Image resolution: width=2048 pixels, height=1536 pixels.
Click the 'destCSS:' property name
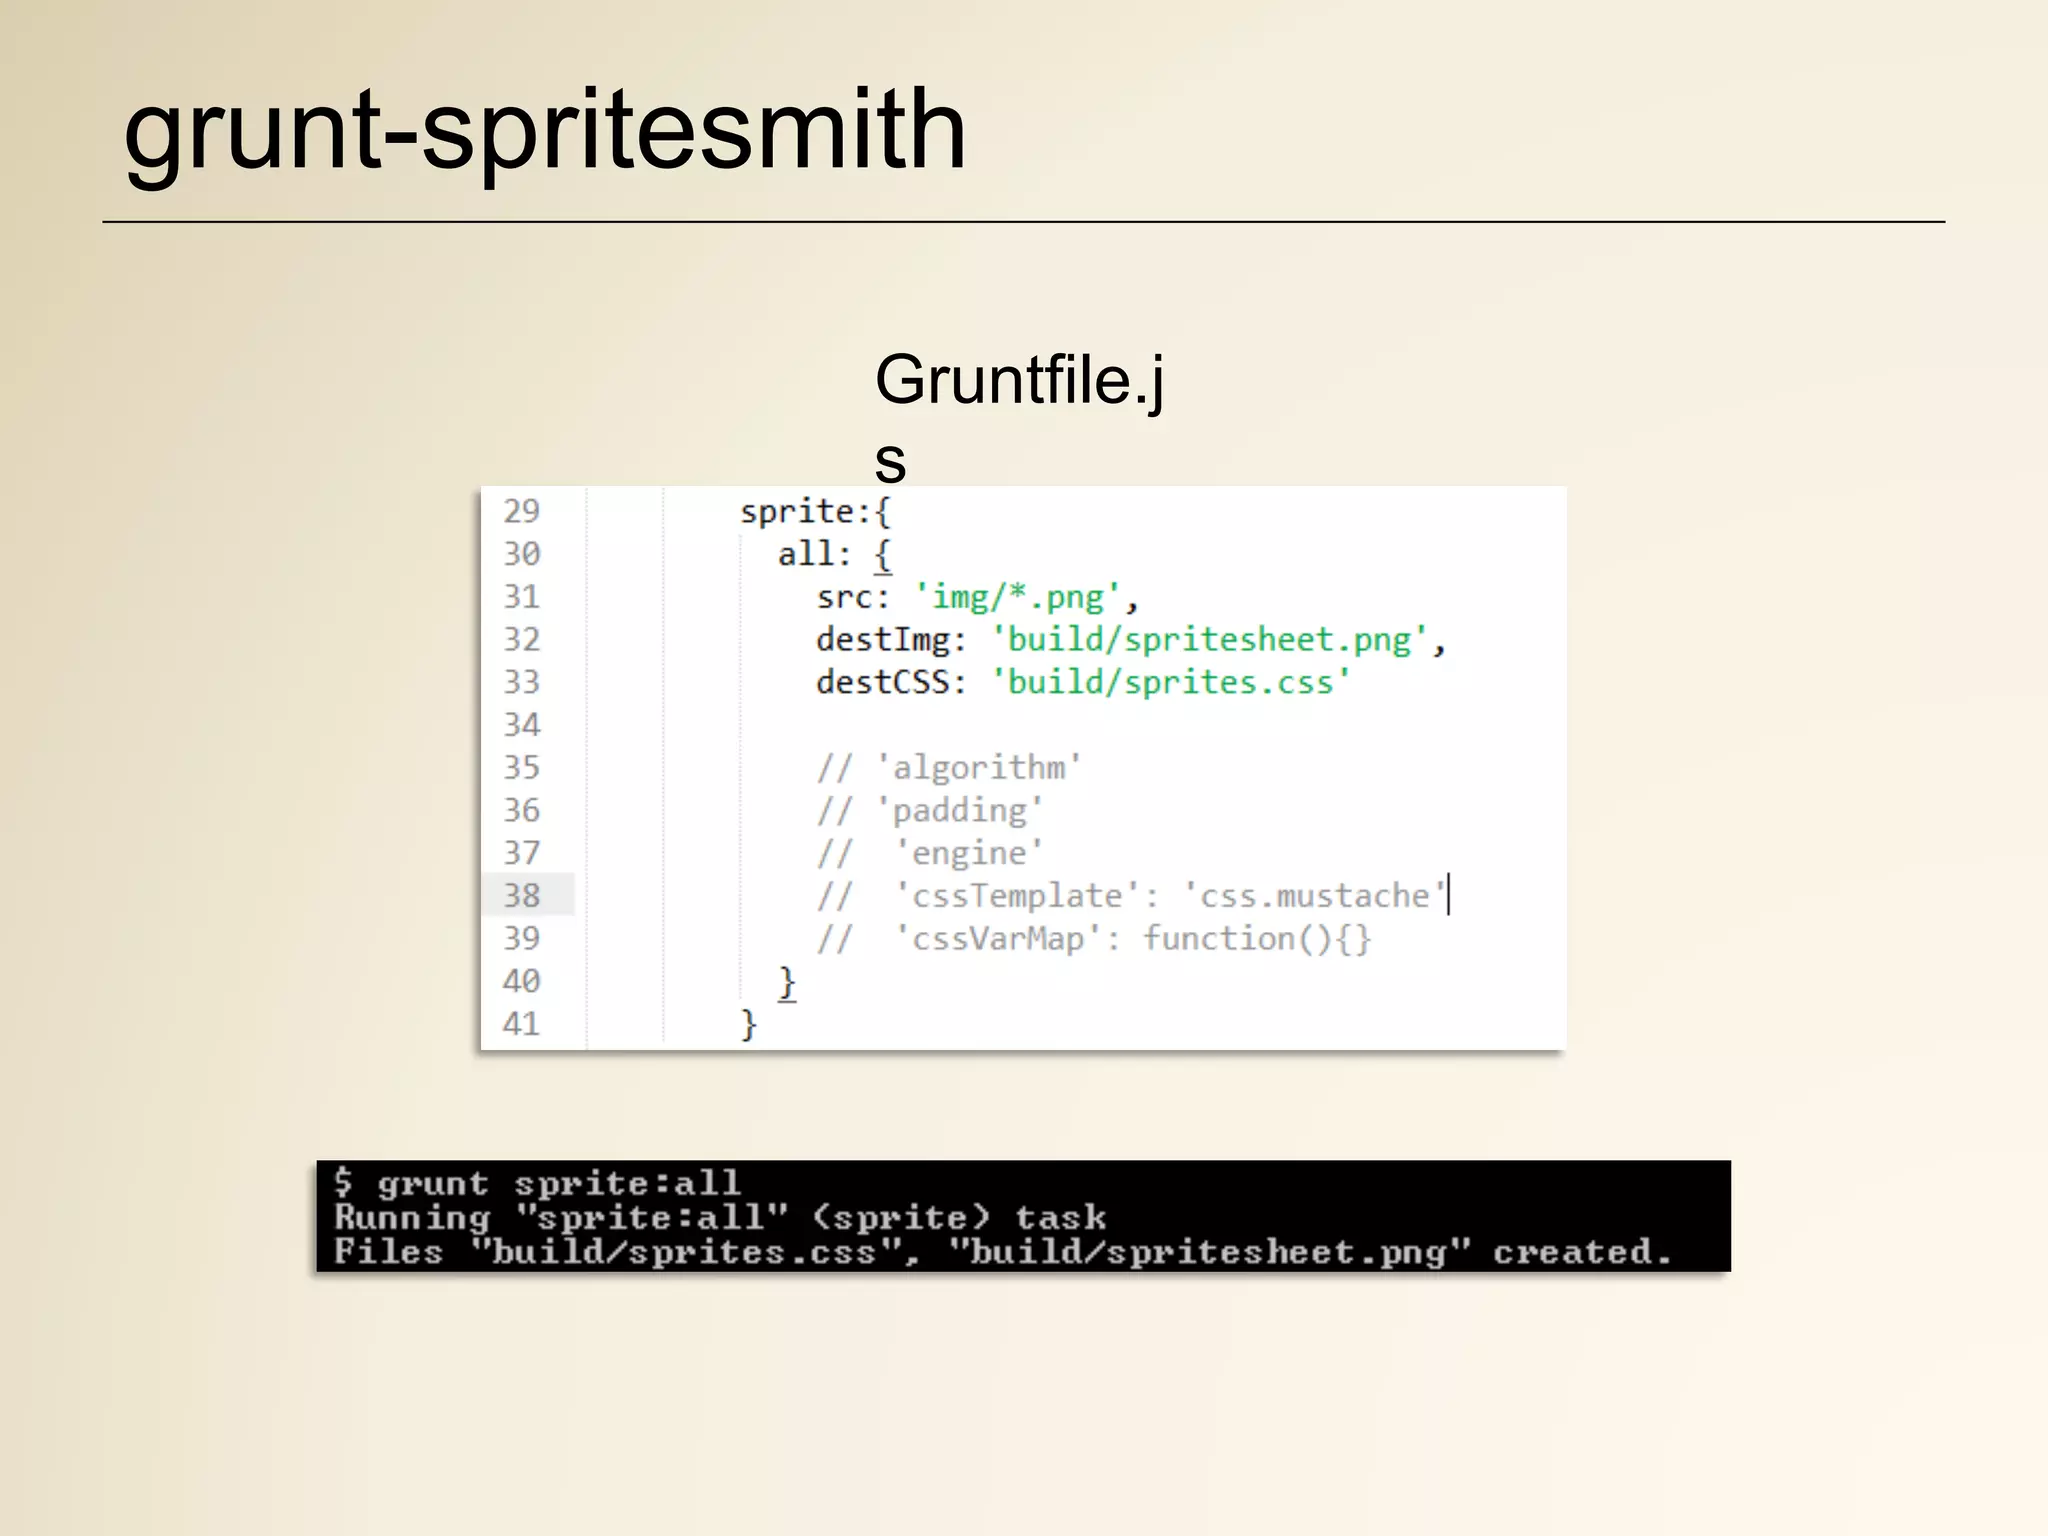pyautogui.click(x=891, y=682)
